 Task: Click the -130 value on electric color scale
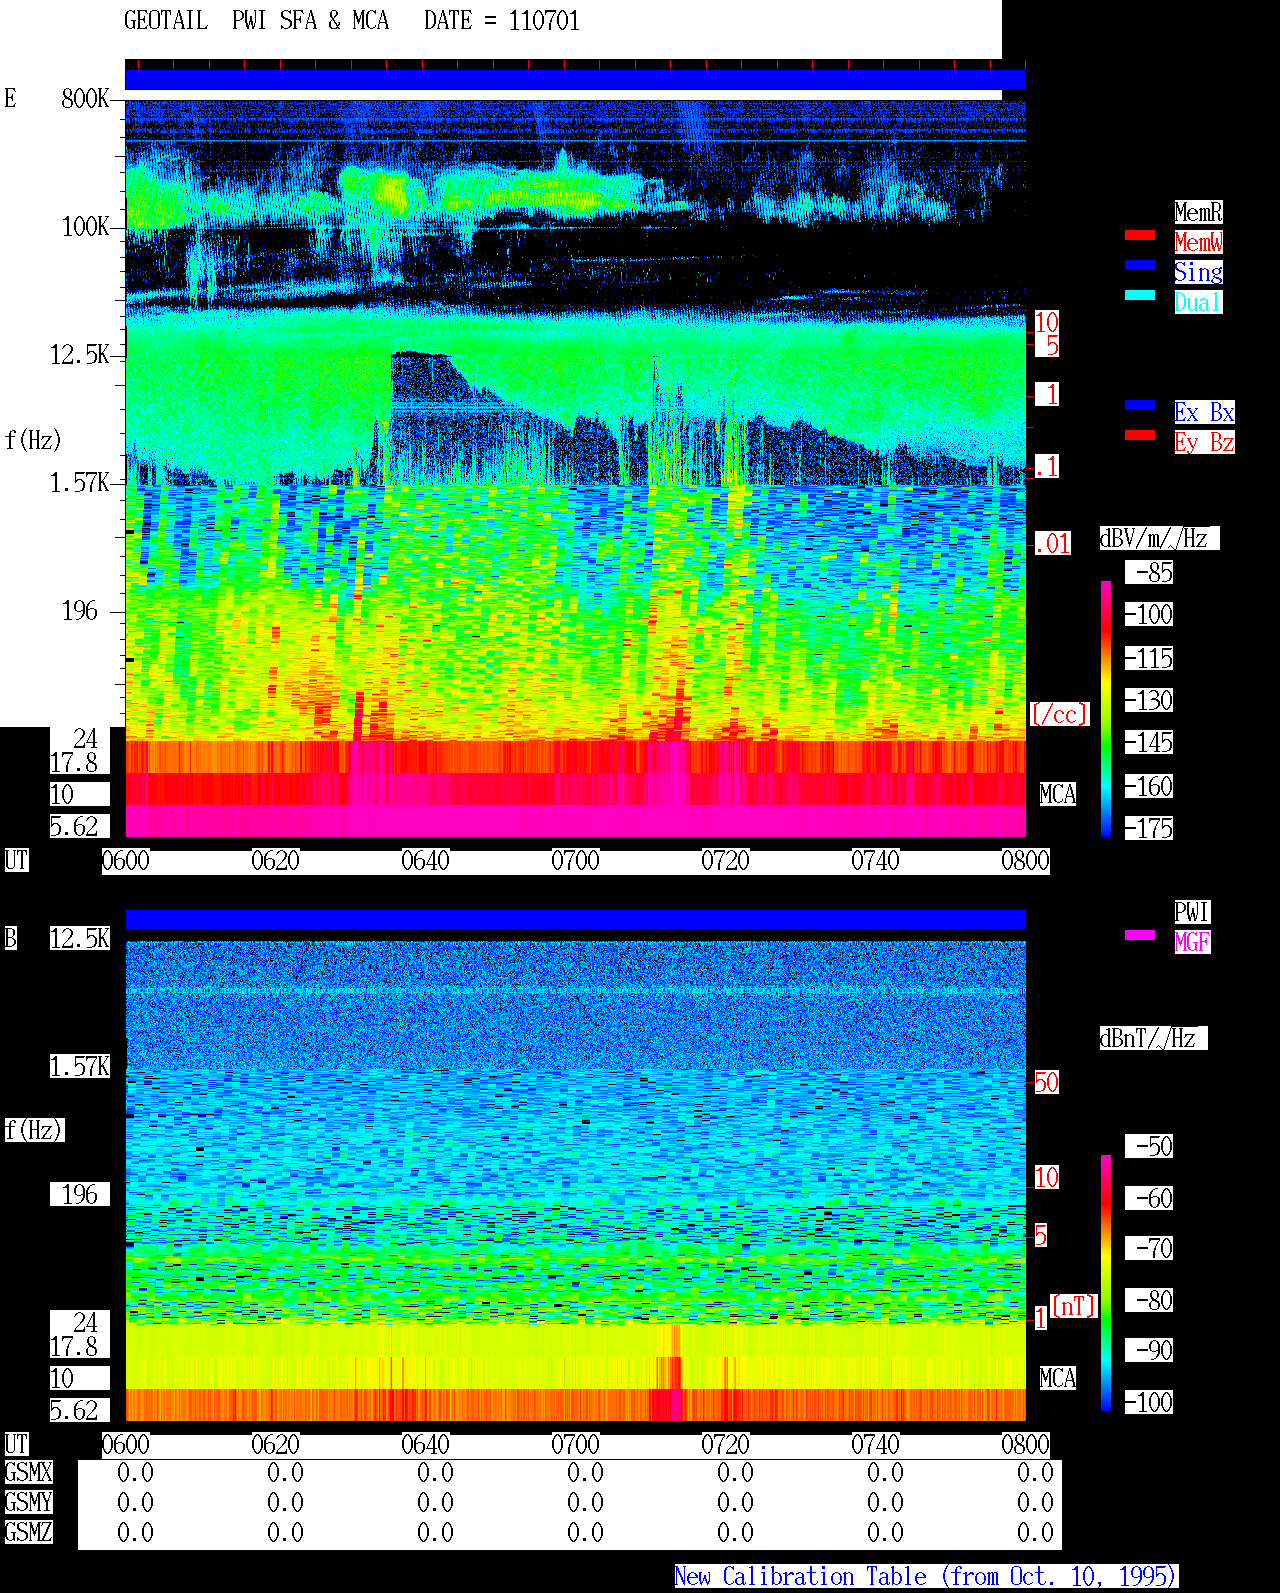coord(1149,701)
